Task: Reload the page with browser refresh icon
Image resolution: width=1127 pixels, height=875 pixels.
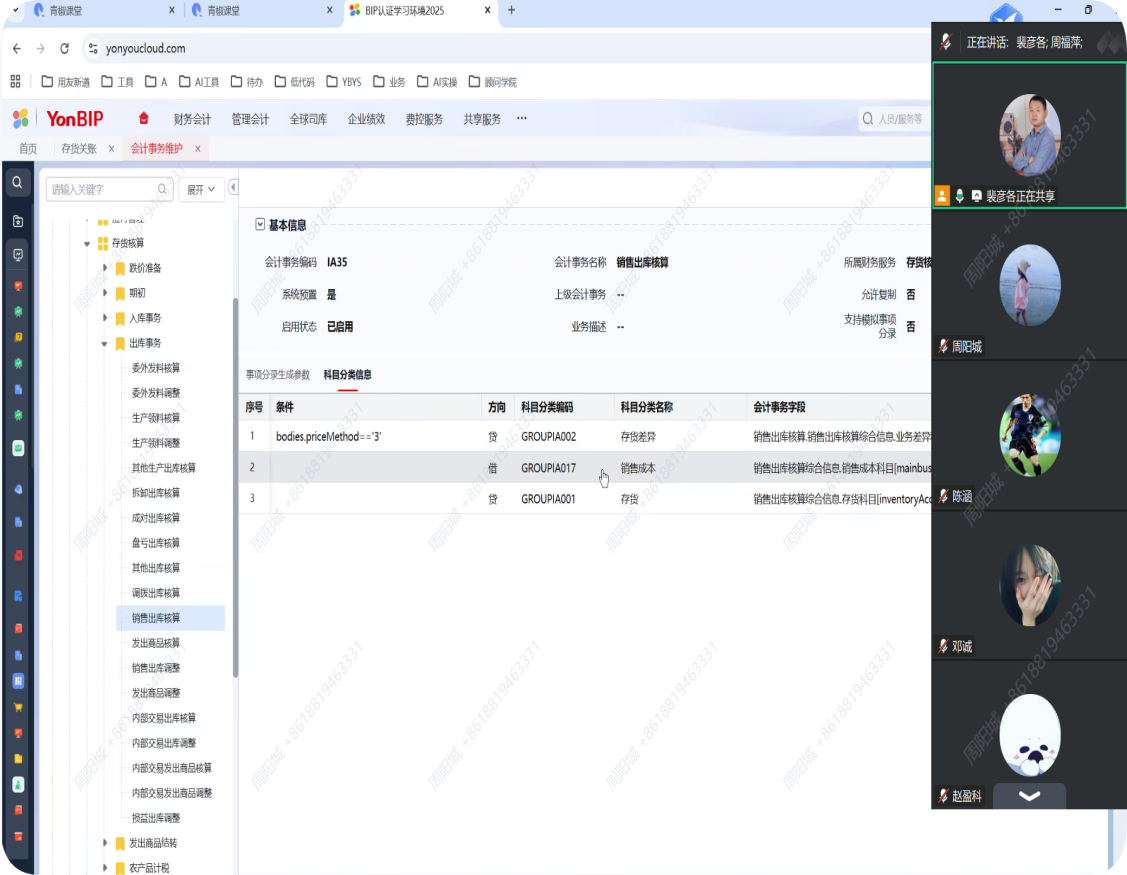Action: pos(65,48)
